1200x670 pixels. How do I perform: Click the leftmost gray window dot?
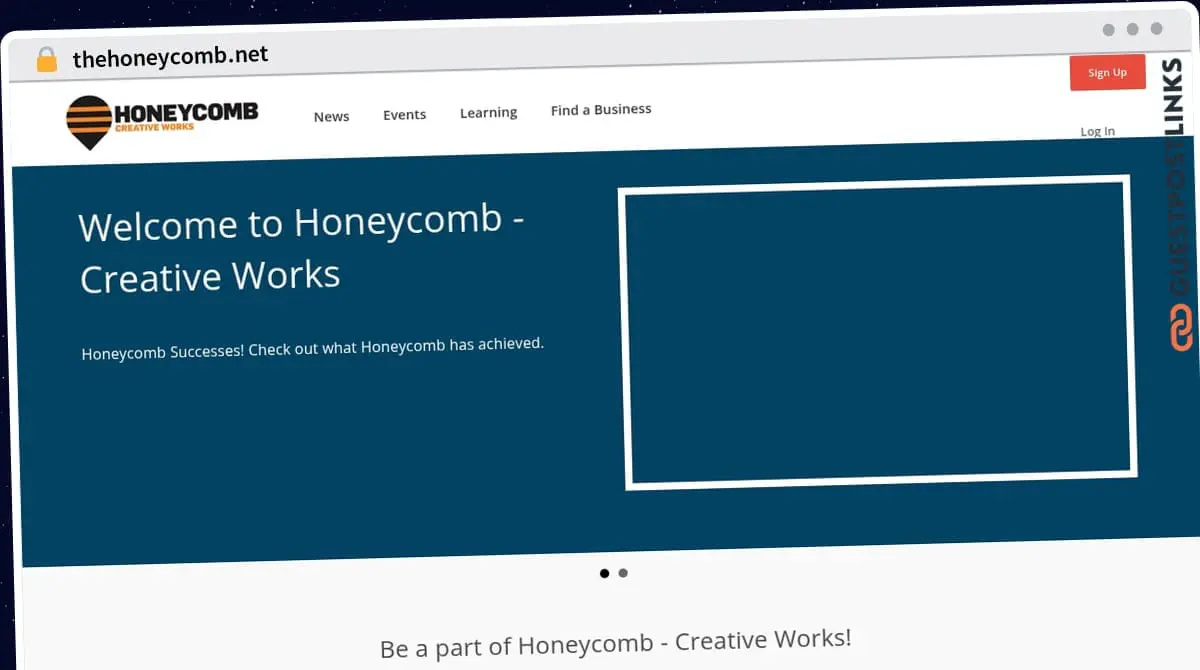click(1108, 30)
